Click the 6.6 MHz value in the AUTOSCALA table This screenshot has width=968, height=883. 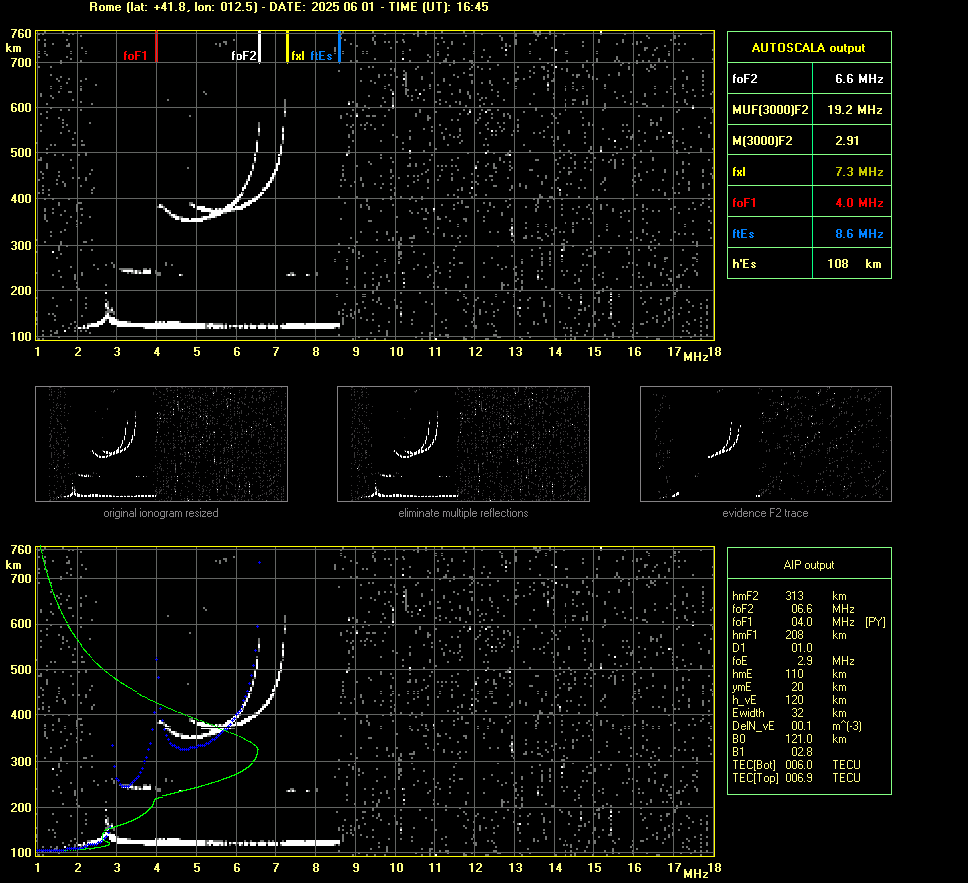click(859, 79)
